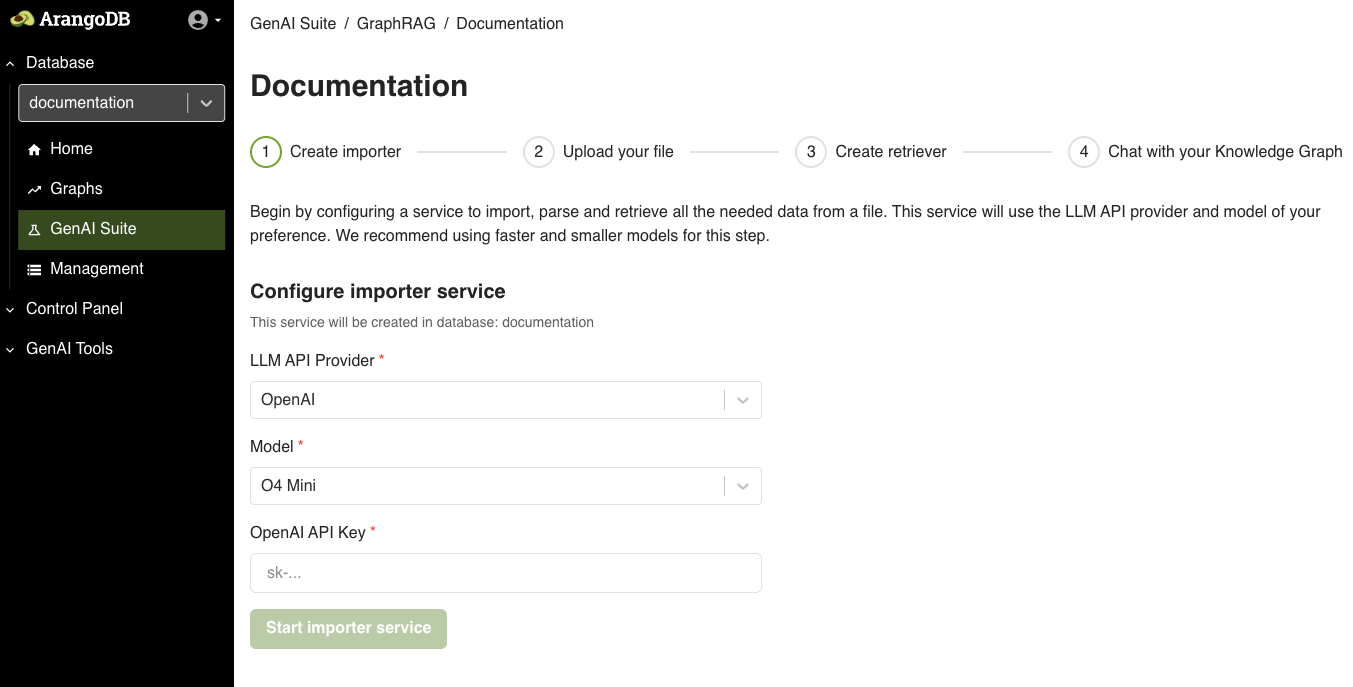Click the Home house icon
1353x687 pixels.
click(x=34, y=149)
